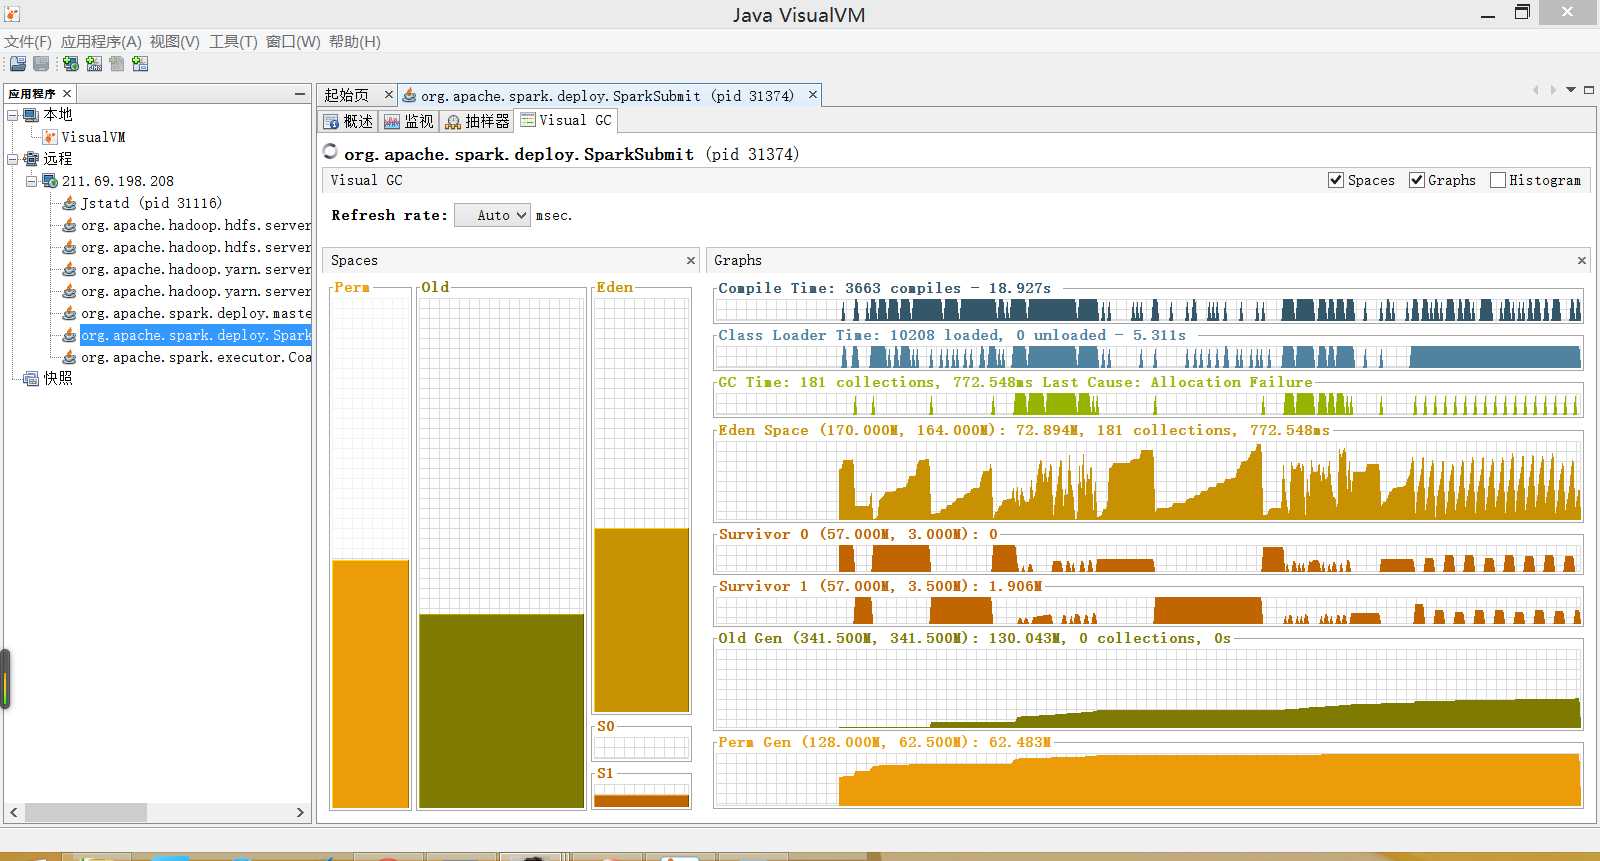The image size is (1600, 861).
Task: Open the document tabs list dropdown arrow
Action: 1571,90
